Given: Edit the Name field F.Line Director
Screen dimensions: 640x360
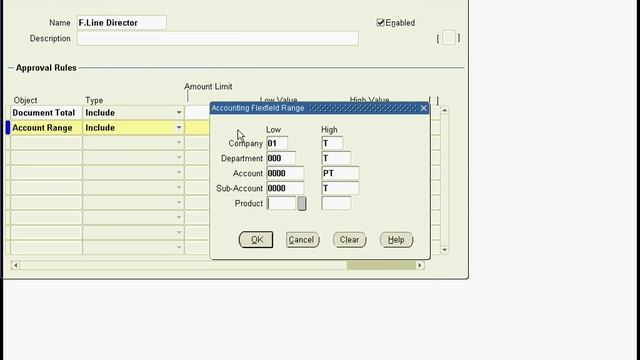Looking at the screenshot, I should [x=122, y=22].
